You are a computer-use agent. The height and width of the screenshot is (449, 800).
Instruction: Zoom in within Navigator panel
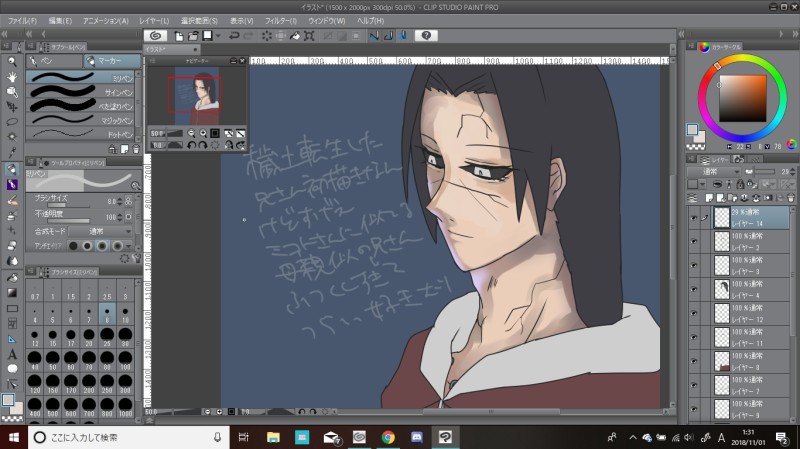(x=203, y=133)
